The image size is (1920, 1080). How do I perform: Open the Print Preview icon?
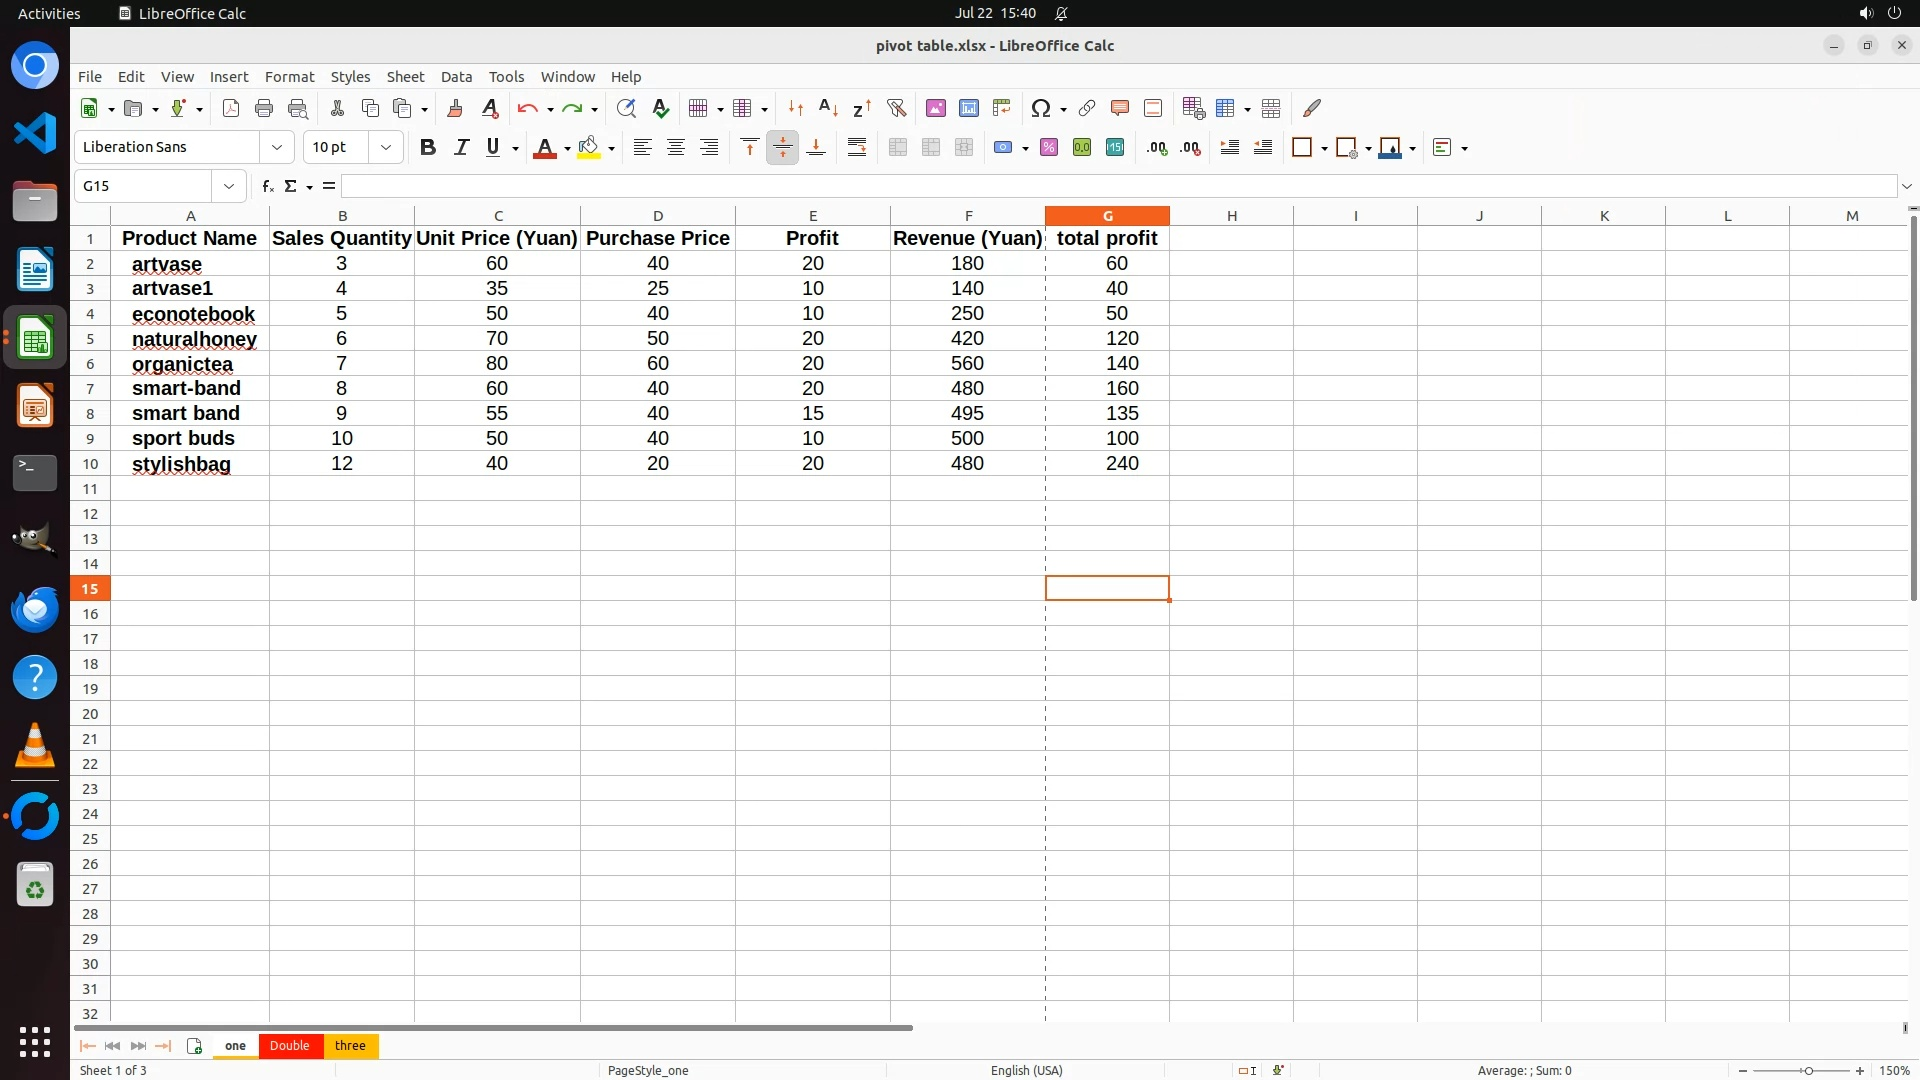coord(297,108)
